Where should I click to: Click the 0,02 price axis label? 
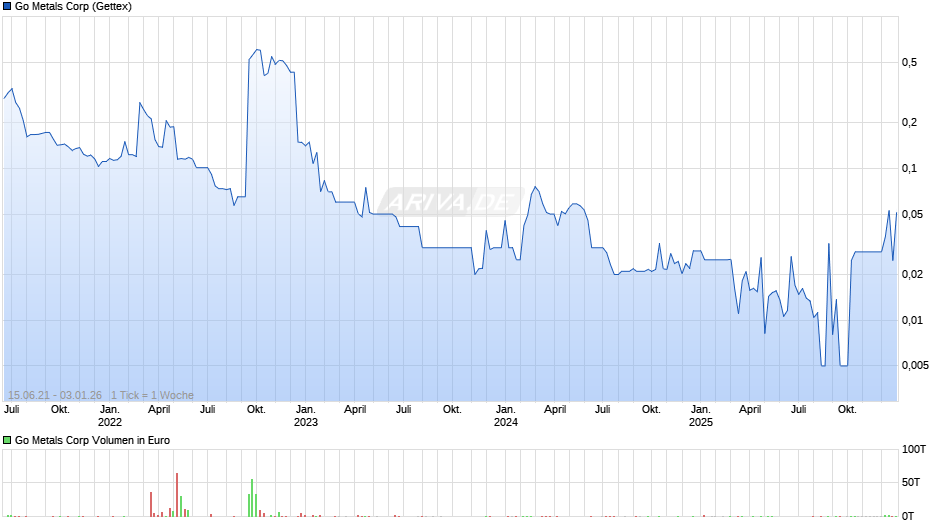click(912, 275)
